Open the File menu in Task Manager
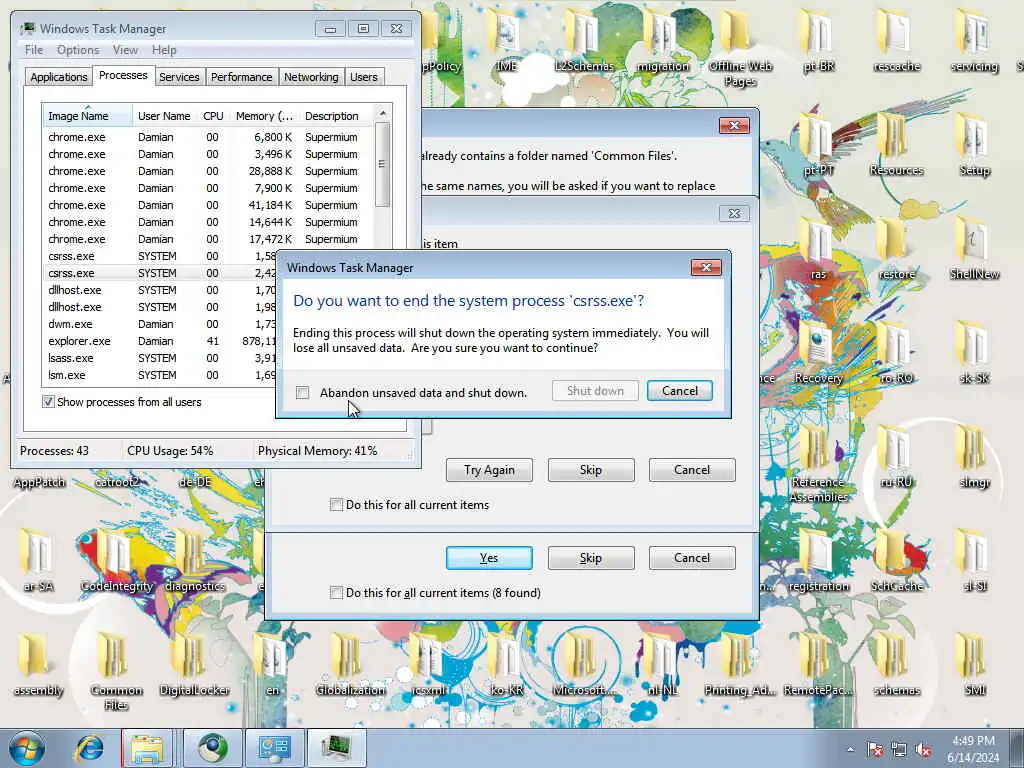1024x768 pixels. click(x=34, y=50)
